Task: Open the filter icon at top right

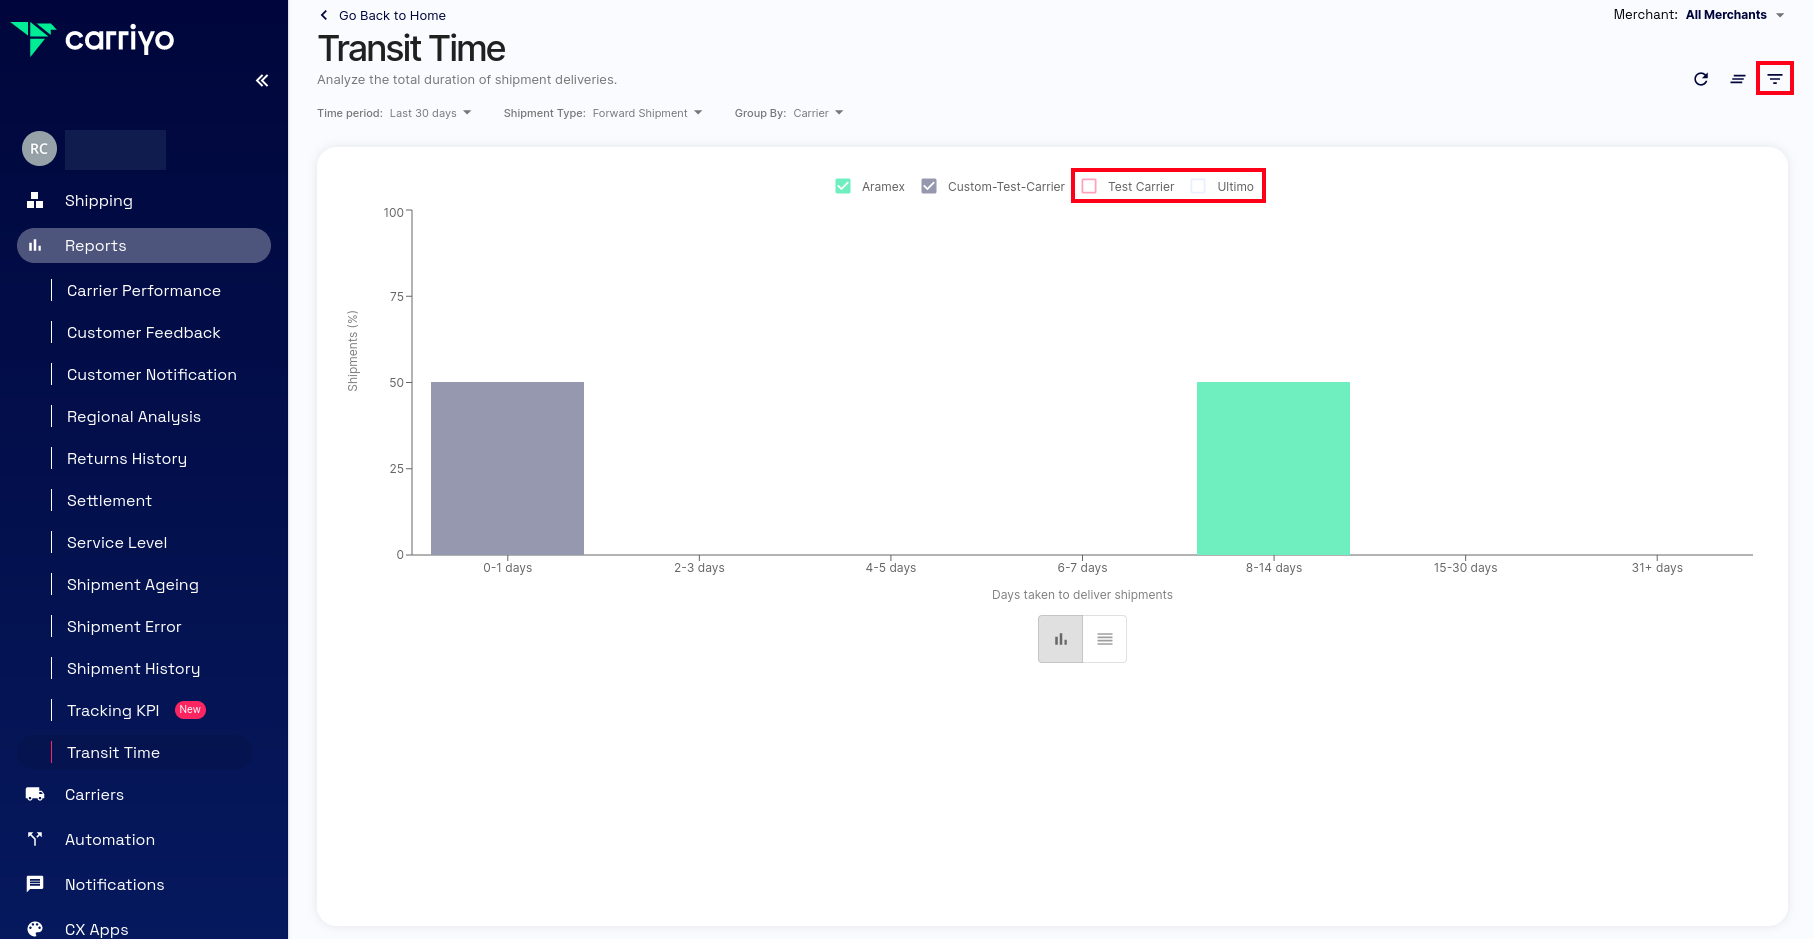Action: coord(1774,79)
